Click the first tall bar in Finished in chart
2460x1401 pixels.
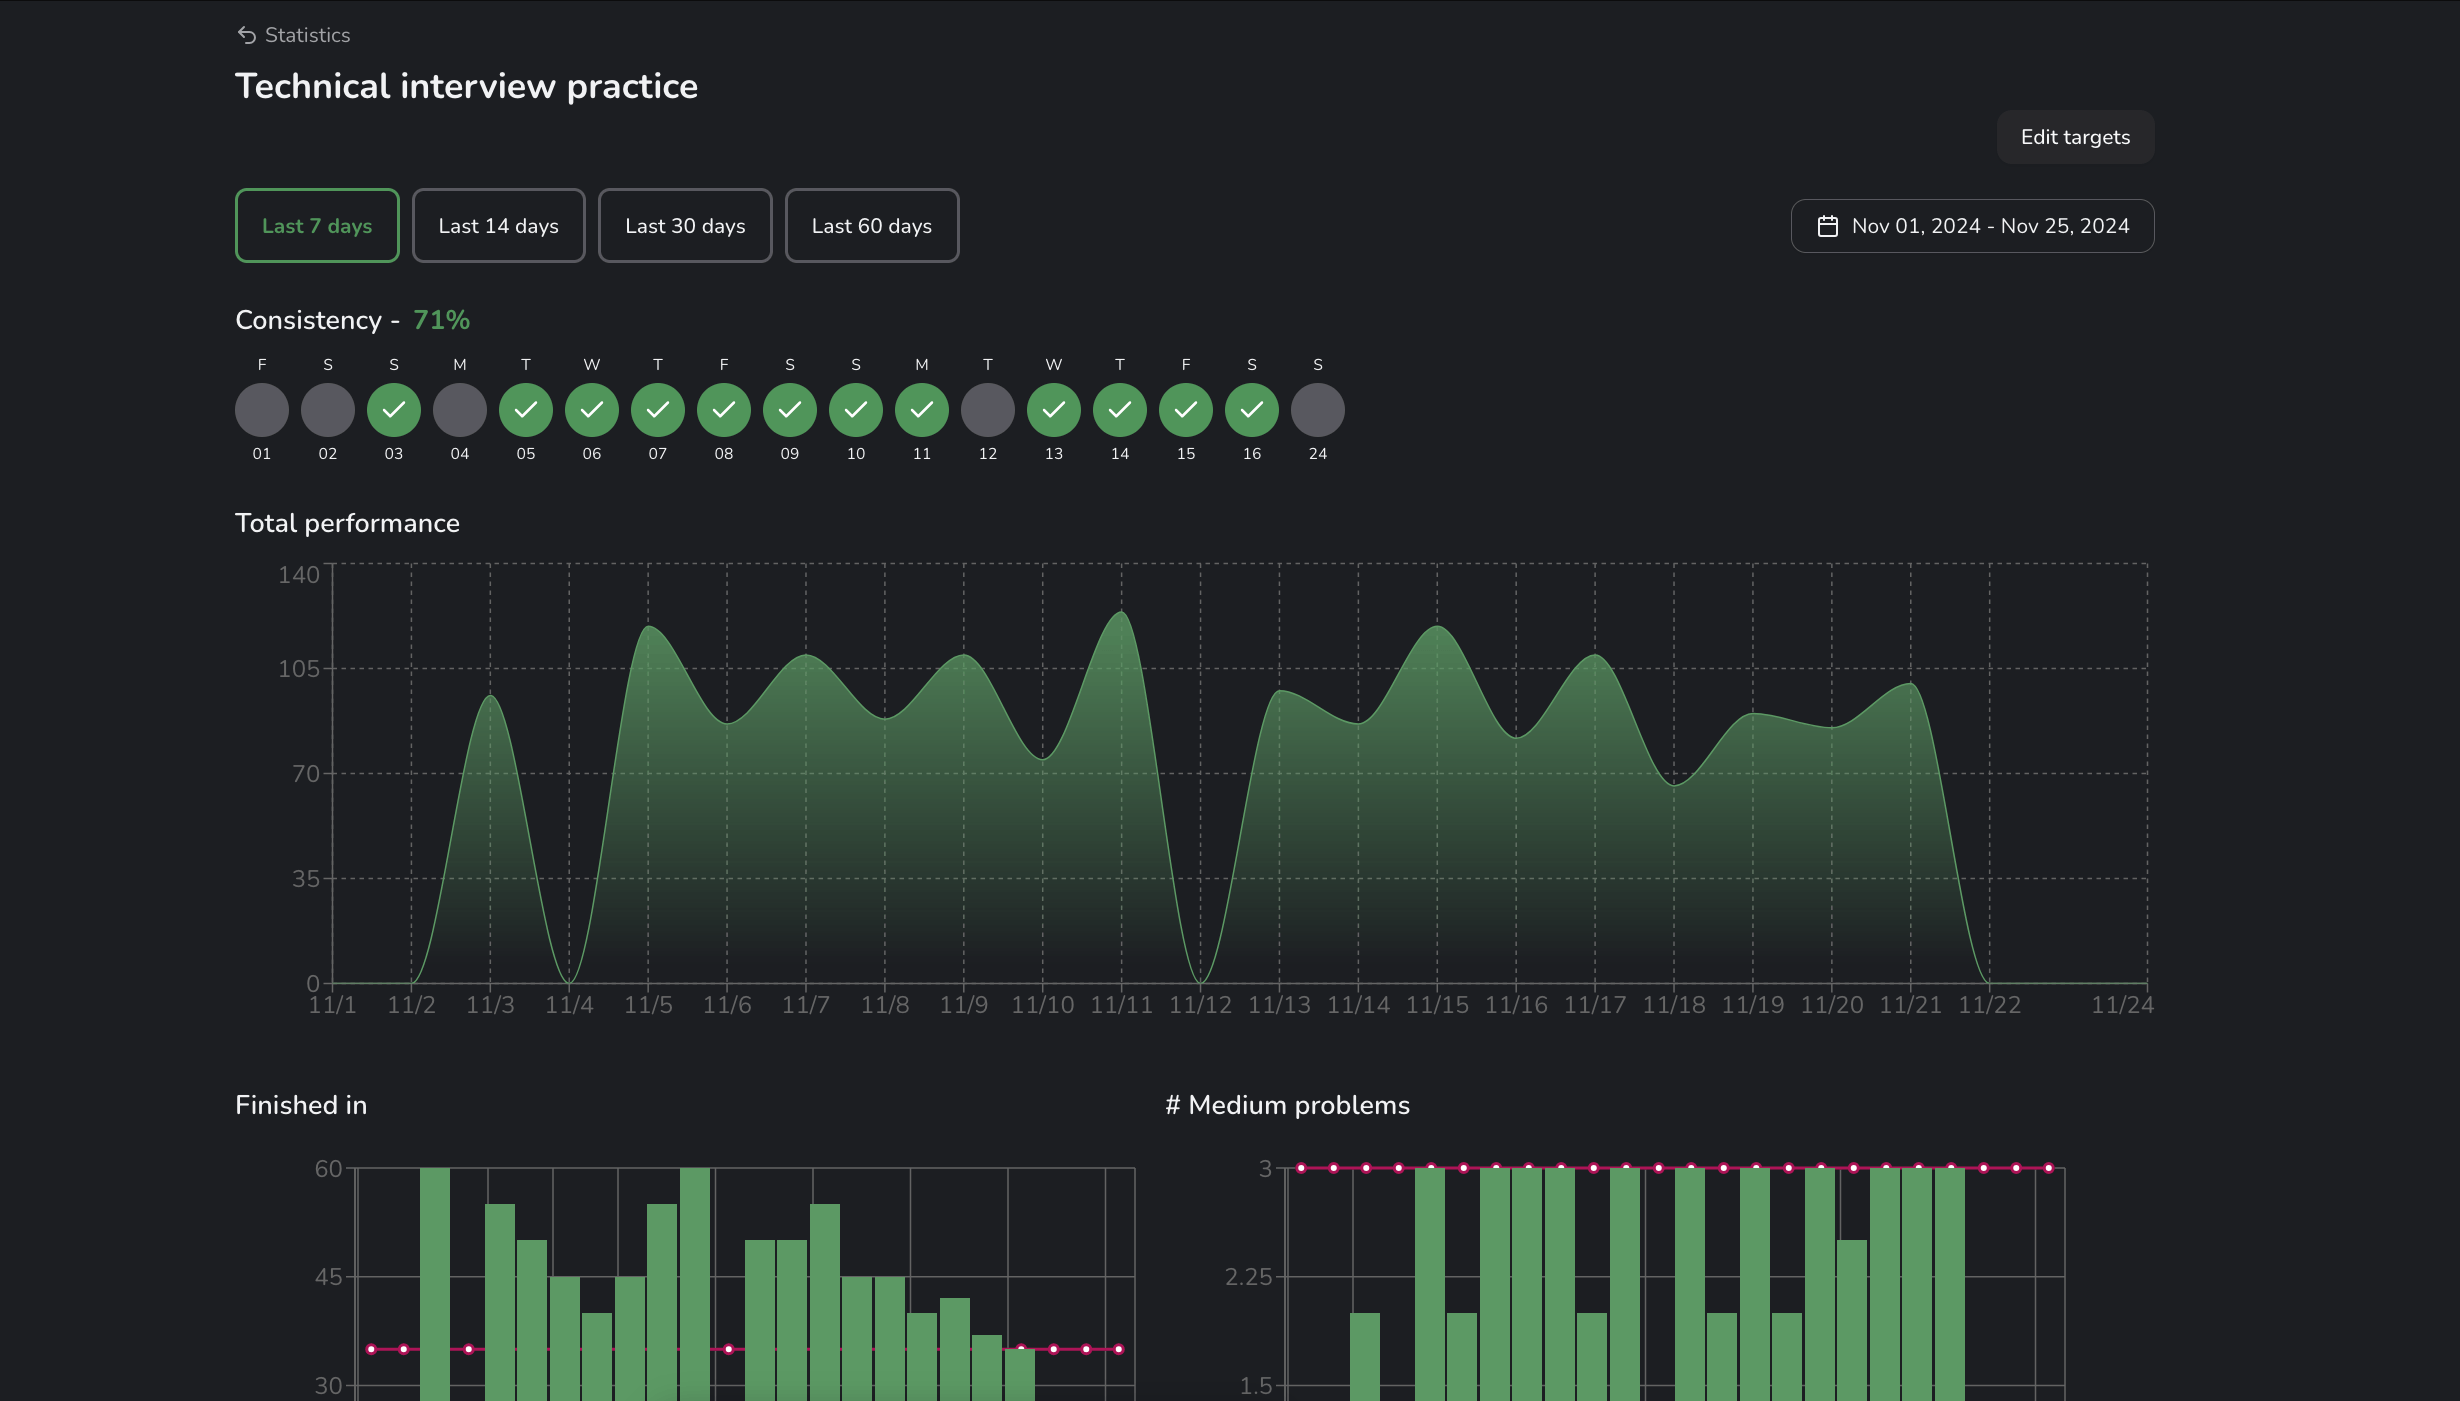pos(435,1284)
